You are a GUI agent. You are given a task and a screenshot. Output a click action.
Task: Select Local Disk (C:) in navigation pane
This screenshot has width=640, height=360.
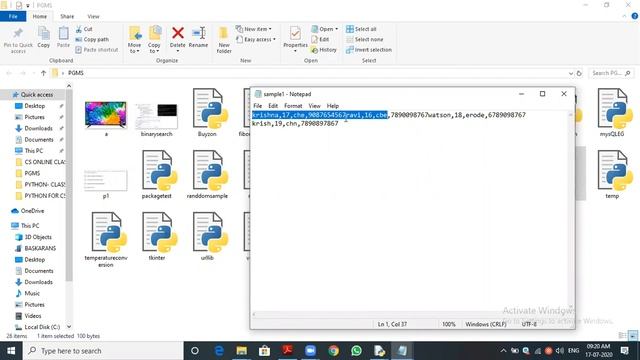click(42, 327)
